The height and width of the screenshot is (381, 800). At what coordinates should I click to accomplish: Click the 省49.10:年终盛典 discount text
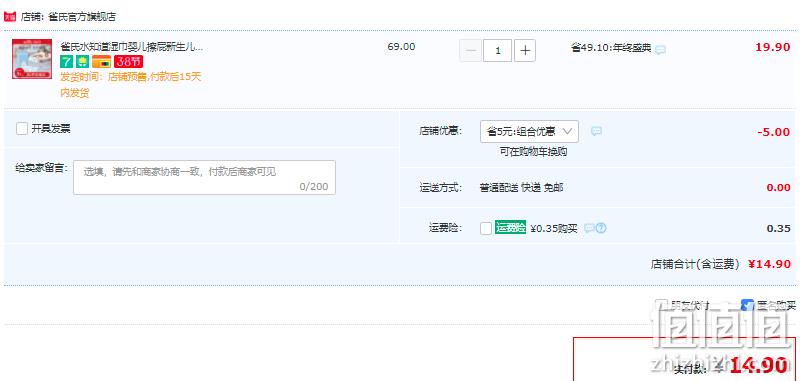point(611,49)
